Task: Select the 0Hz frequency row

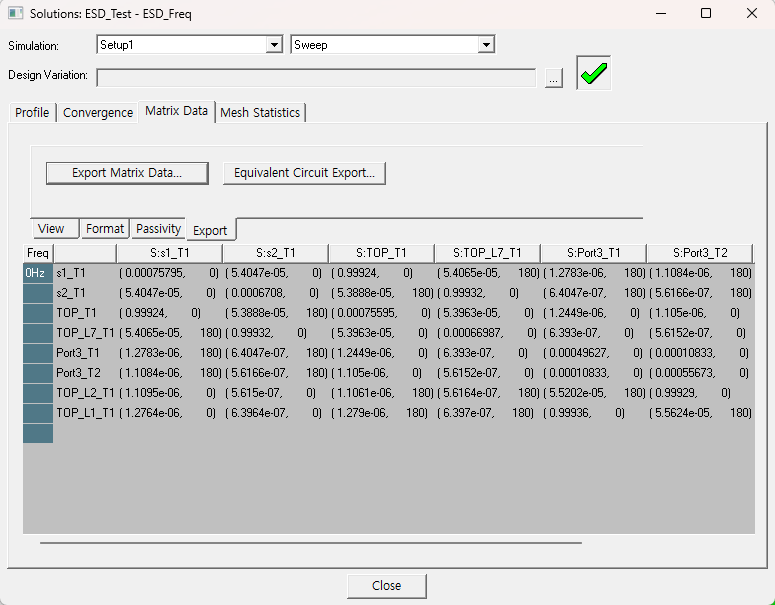Action: (x=37, y=272)
